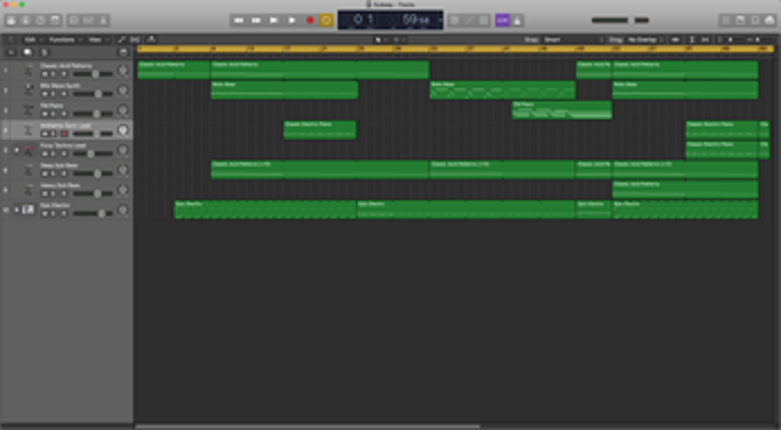Open the Library panel button
This screenshot has width=781, height=430.
[11, 20]
